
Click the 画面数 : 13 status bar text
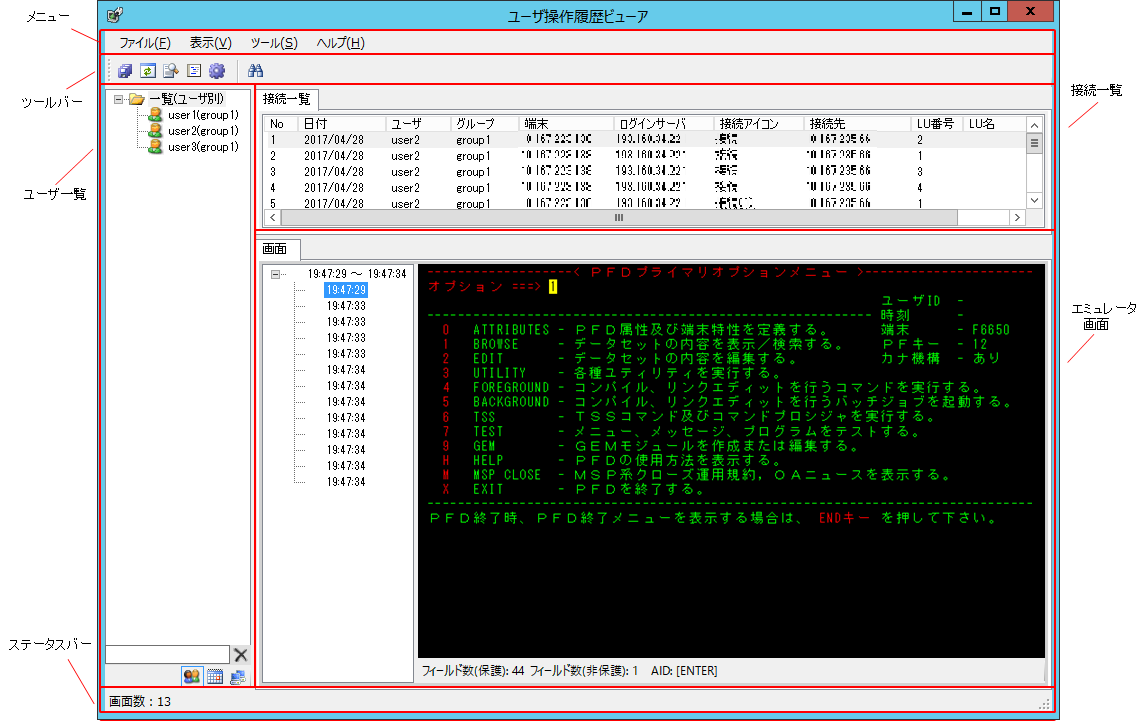click(x=140, y=701)
